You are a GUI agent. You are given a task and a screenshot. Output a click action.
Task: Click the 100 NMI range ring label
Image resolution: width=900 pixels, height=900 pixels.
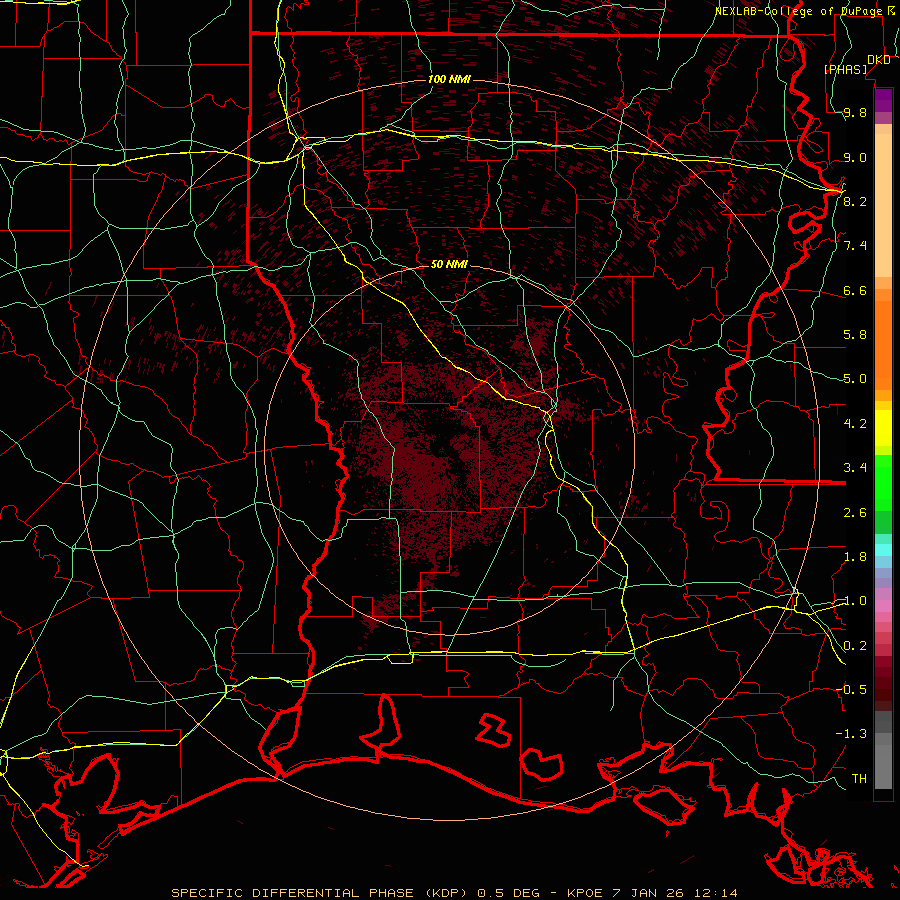pos(449,79)
